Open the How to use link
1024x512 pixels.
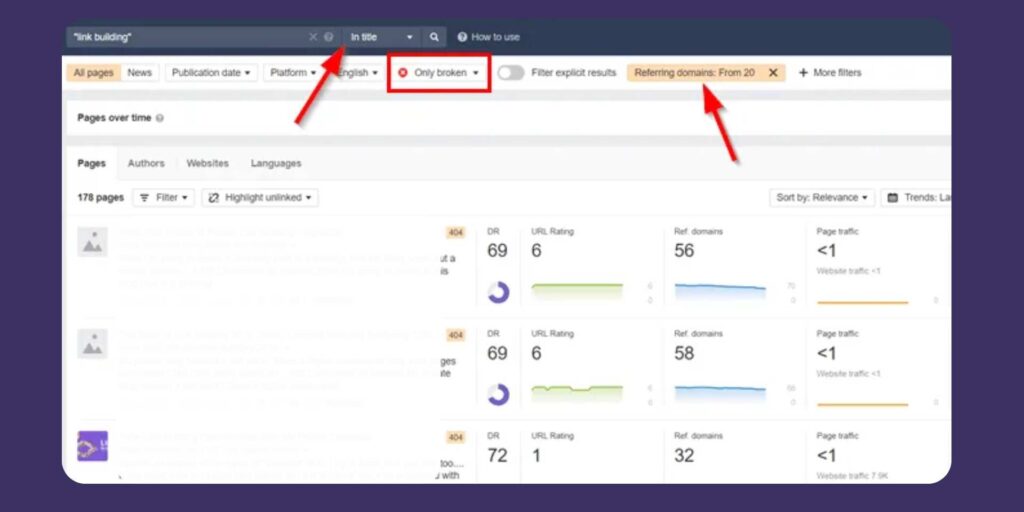click(x=489, y=37)
